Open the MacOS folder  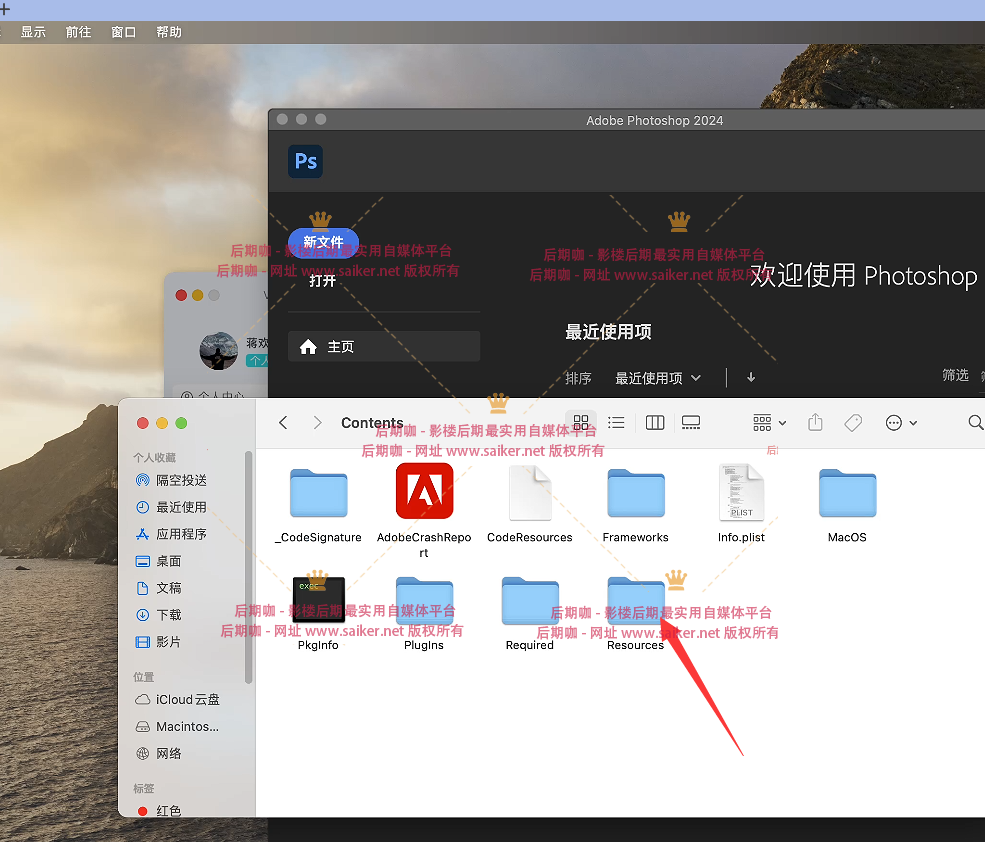[x=847, y=493]
